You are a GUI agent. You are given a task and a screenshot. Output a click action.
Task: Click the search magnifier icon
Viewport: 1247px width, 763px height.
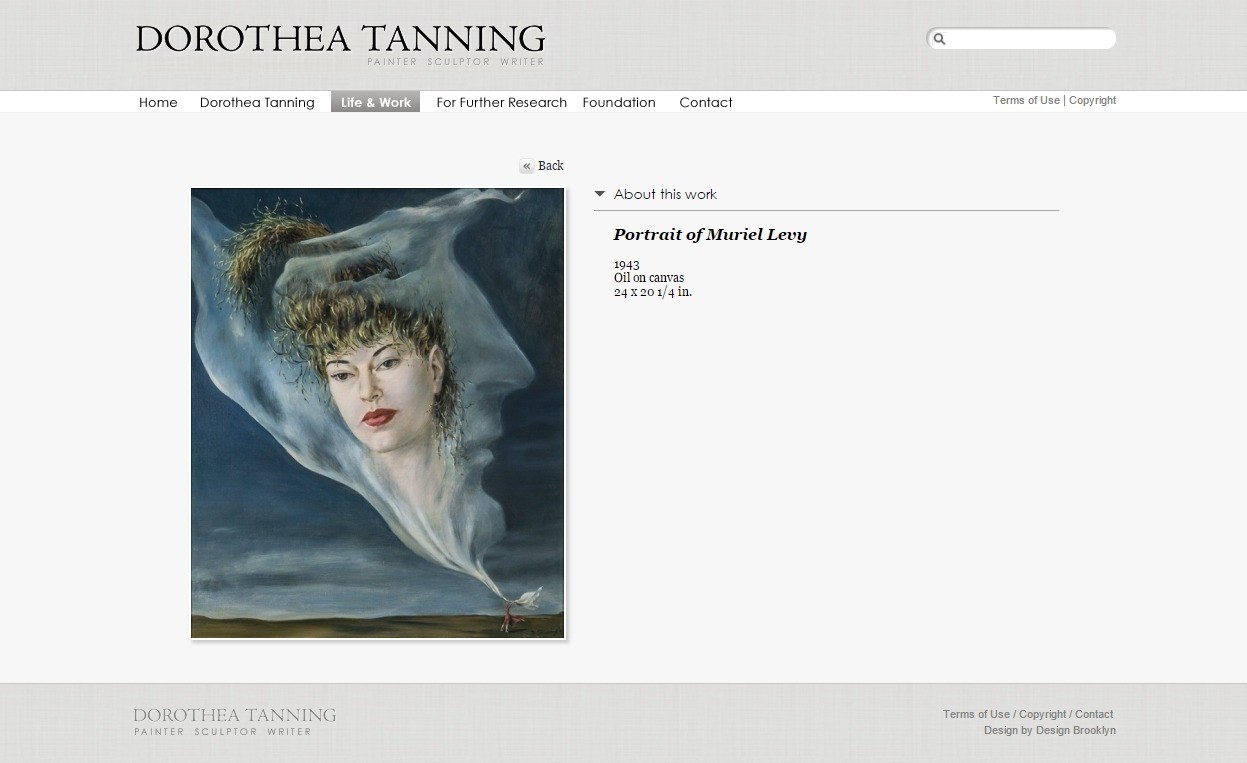pyautogui.click(x=939, y=39)
